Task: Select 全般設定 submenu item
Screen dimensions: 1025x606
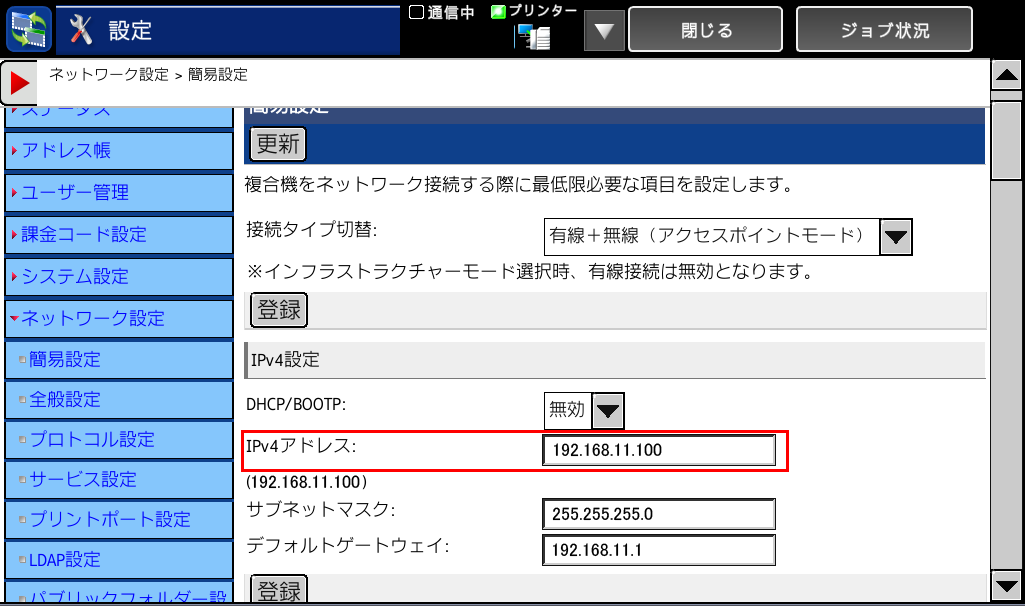Action: click(119, 399)
